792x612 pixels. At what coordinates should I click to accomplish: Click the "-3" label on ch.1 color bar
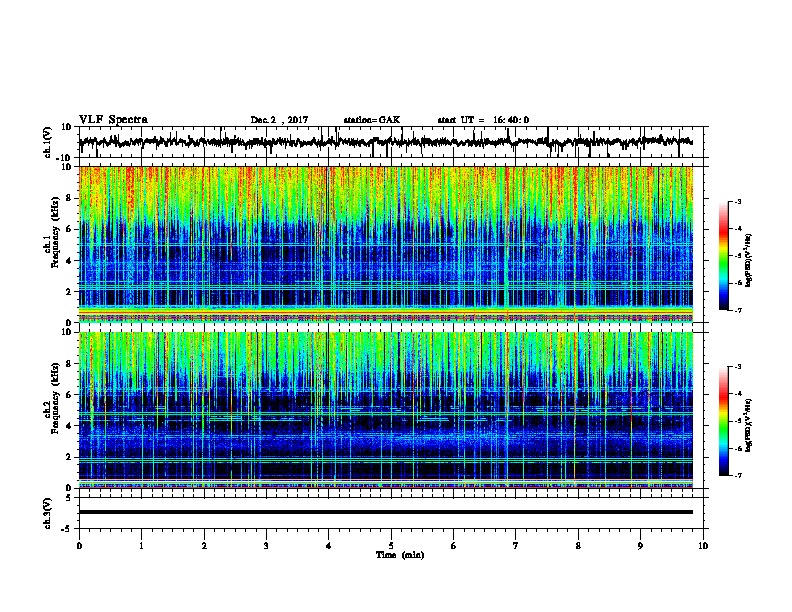click(737, 201)
